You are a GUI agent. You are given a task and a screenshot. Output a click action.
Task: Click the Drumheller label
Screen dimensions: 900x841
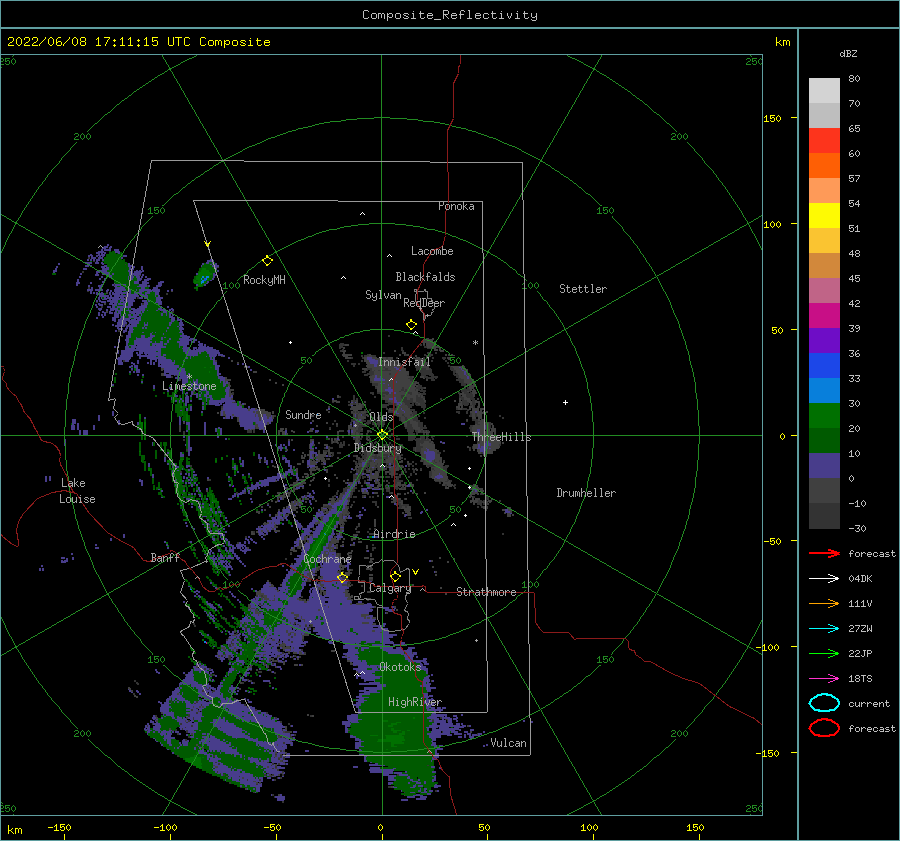tap(586, 493)
